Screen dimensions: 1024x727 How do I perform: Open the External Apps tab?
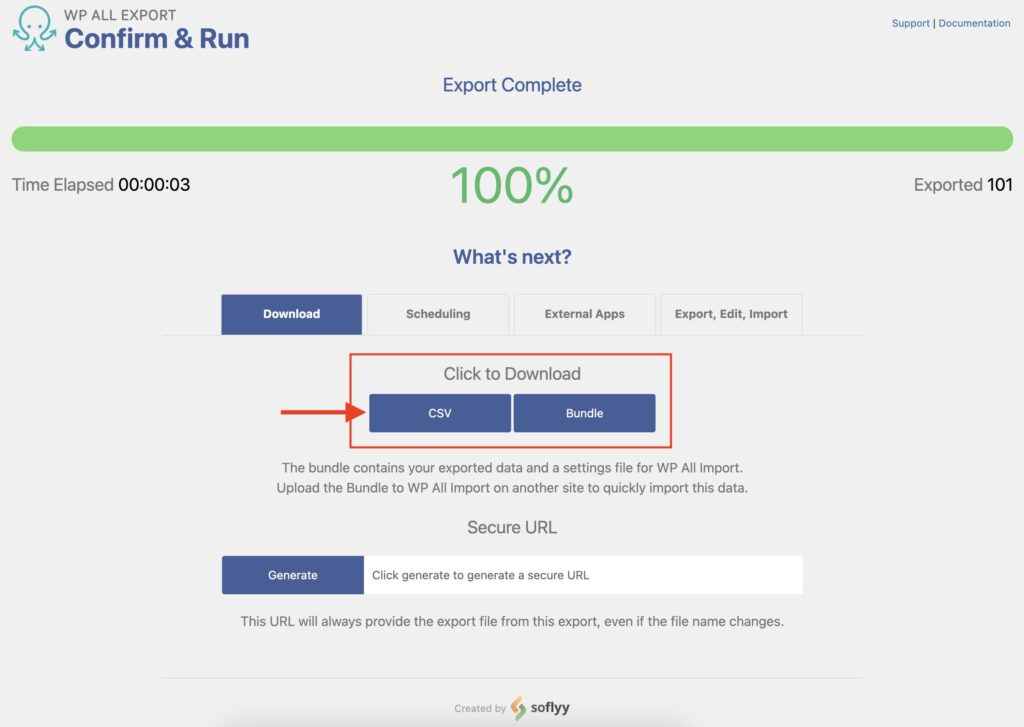[584, 314]
